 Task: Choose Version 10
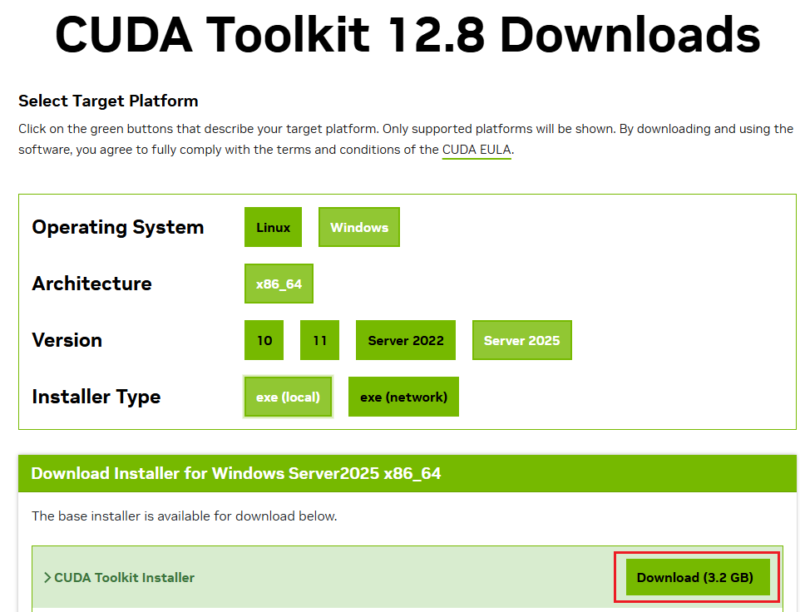point(263,340)
